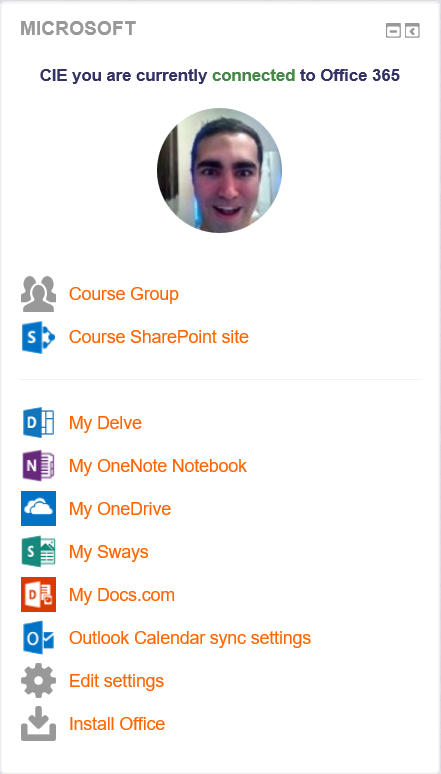Click the Outlook icon
The height and width of the screenshot is (774, 441).
pos(38,637)
